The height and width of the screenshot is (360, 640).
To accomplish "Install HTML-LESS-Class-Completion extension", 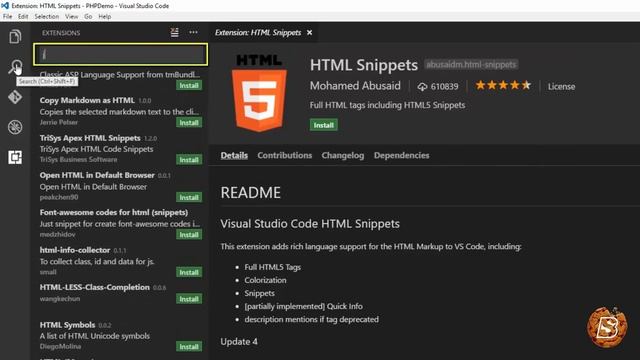I will [x=189, y=299].
